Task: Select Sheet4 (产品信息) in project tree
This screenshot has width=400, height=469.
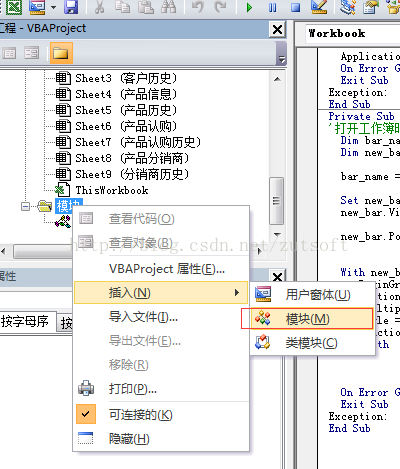Action: pyautogui.click(x=126, y=94)
